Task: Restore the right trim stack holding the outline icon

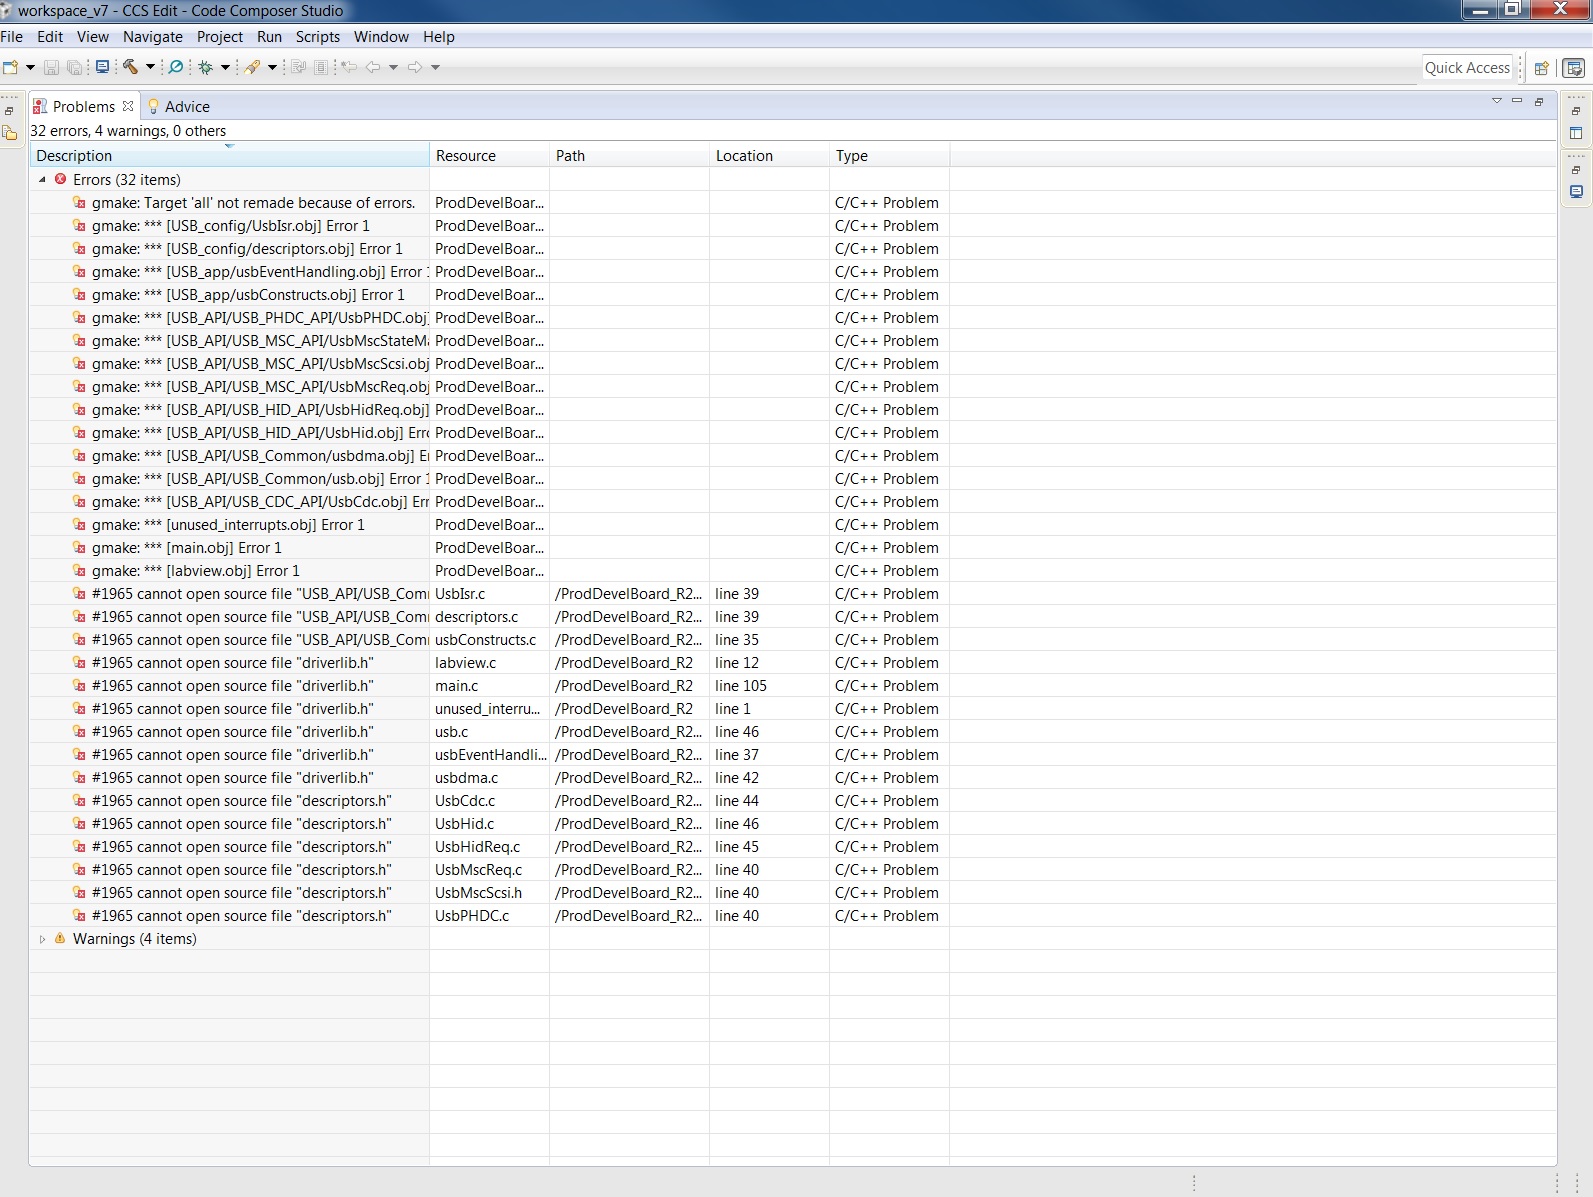Action: click(1576, 111)
